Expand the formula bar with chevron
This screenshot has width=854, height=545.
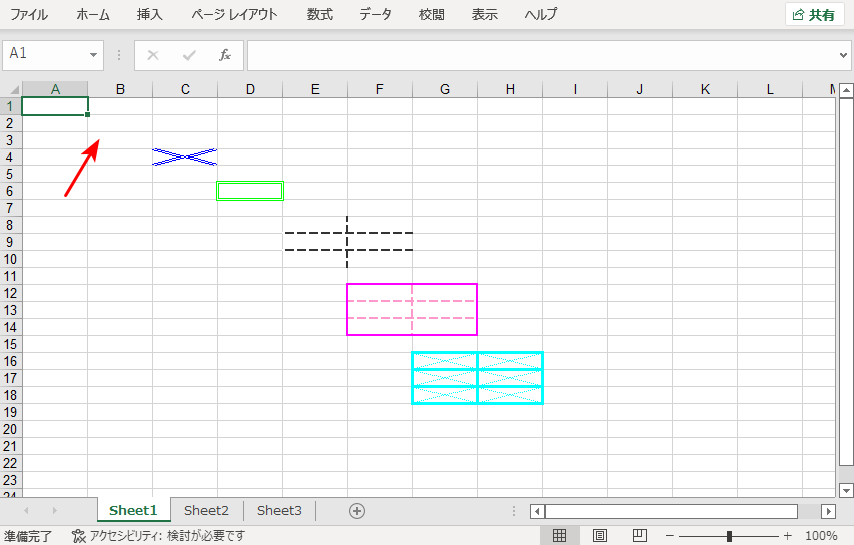(843, 55)
